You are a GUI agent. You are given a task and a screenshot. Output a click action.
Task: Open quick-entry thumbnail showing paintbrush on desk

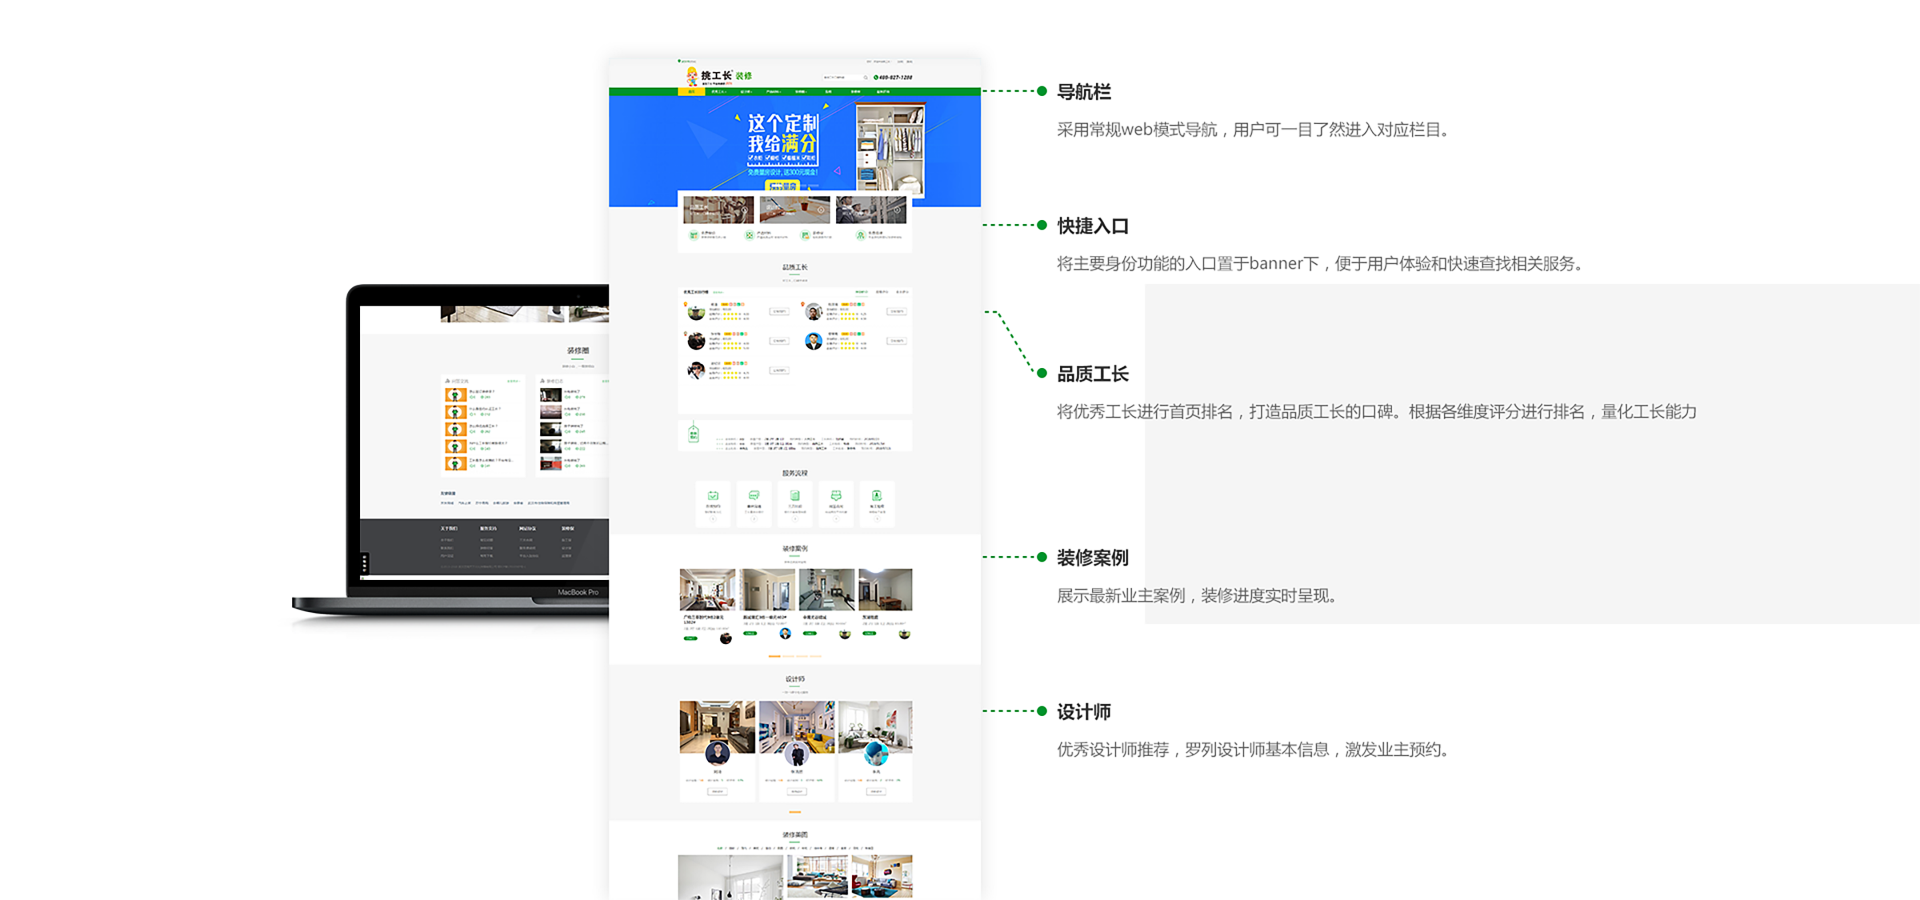coord(795,210)
